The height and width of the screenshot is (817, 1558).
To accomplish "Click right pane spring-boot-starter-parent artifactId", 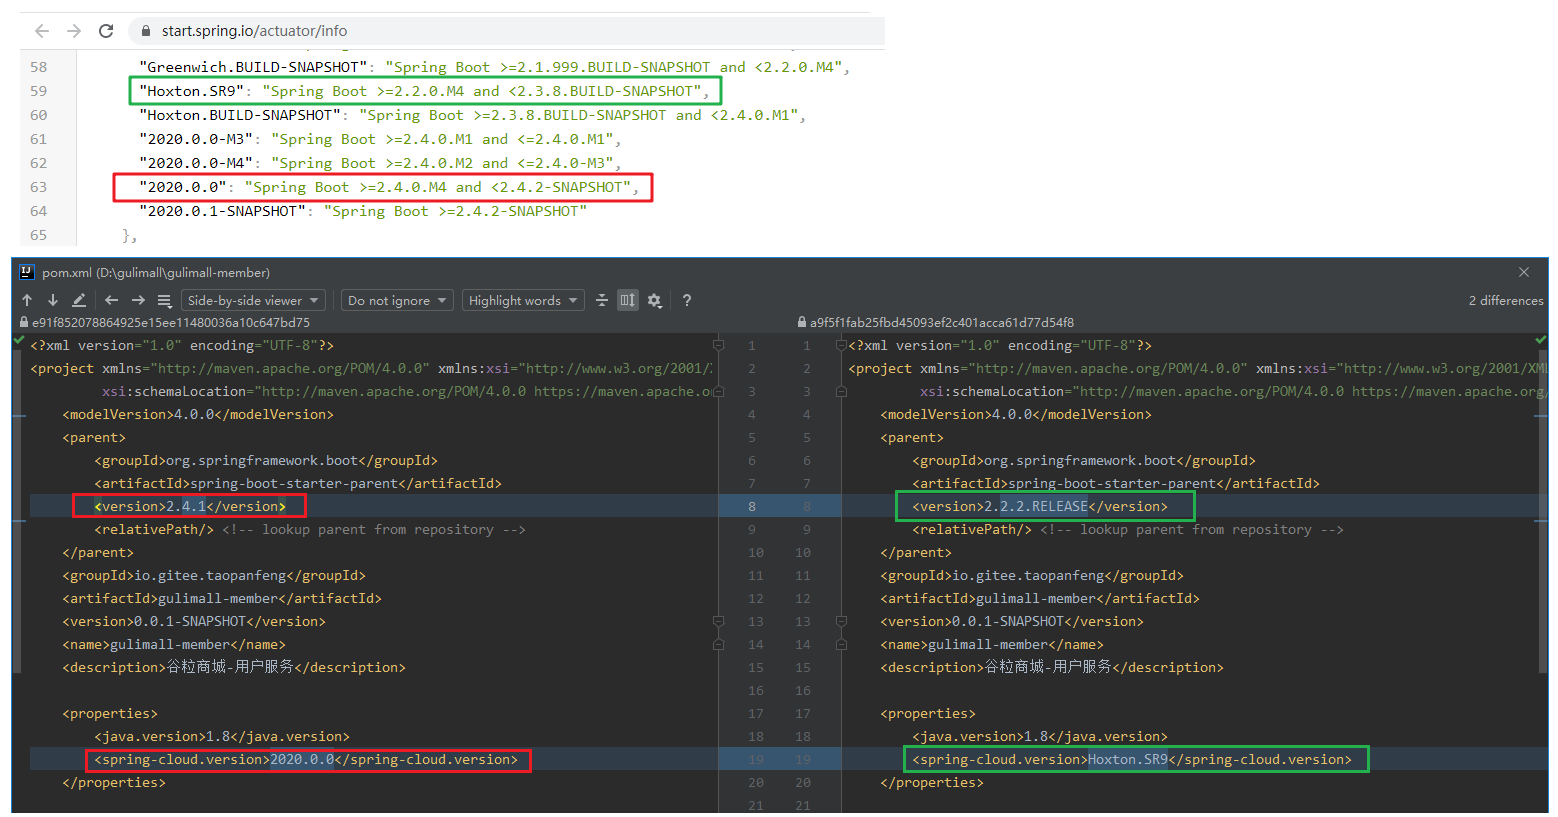I will pos(1116,483).
